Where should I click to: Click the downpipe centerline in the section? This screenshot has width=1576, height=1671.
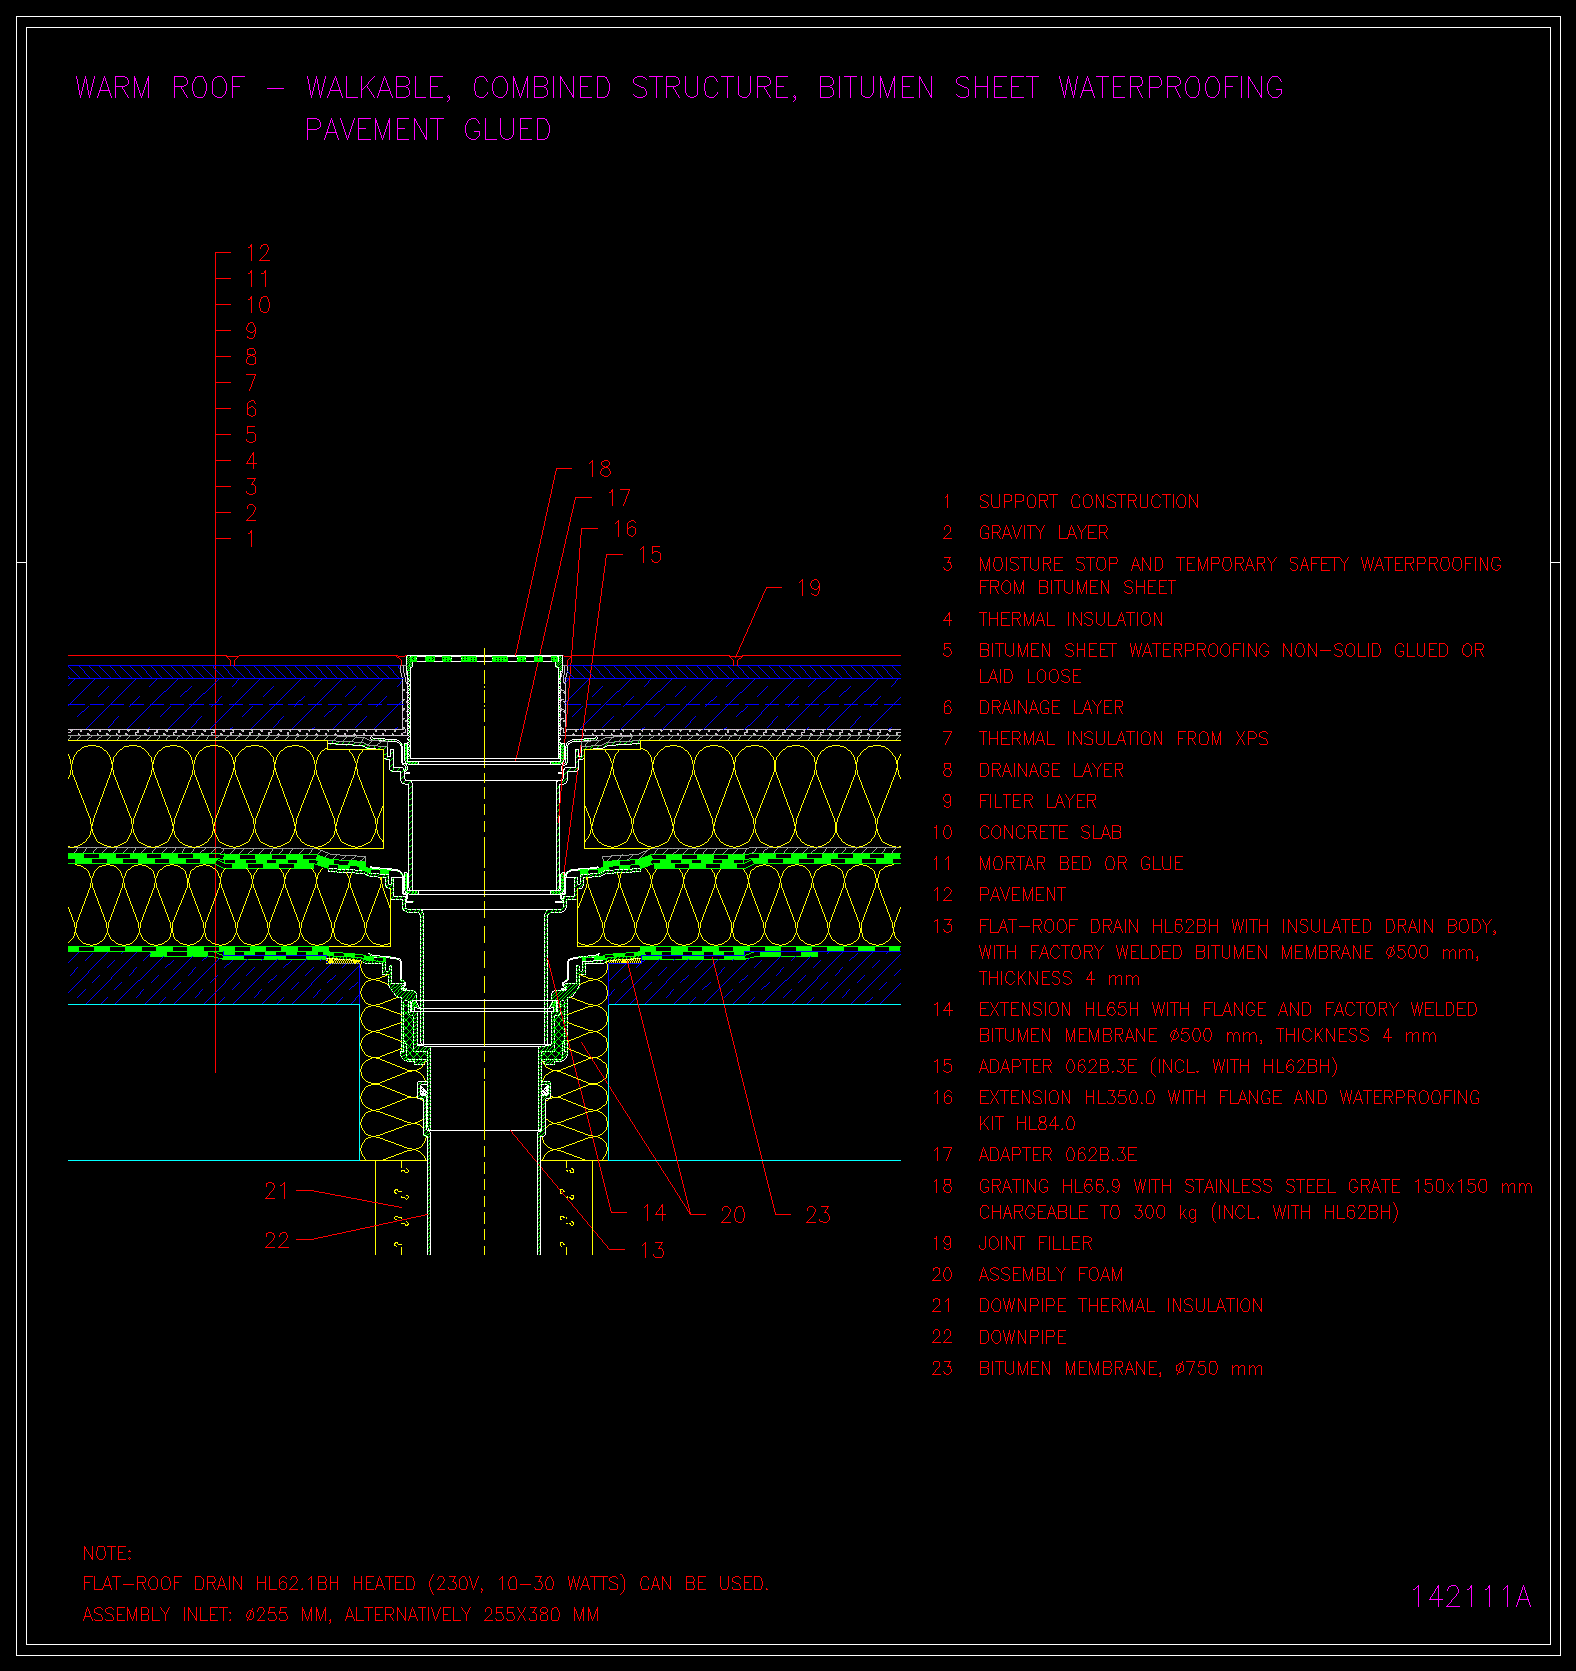point(485,950)
